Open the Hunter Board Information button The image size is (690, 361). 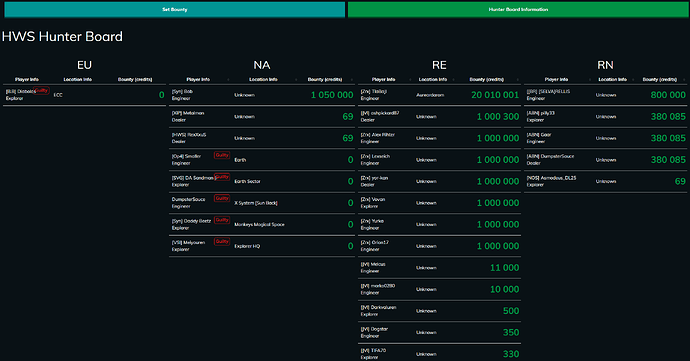coord(518,9)
